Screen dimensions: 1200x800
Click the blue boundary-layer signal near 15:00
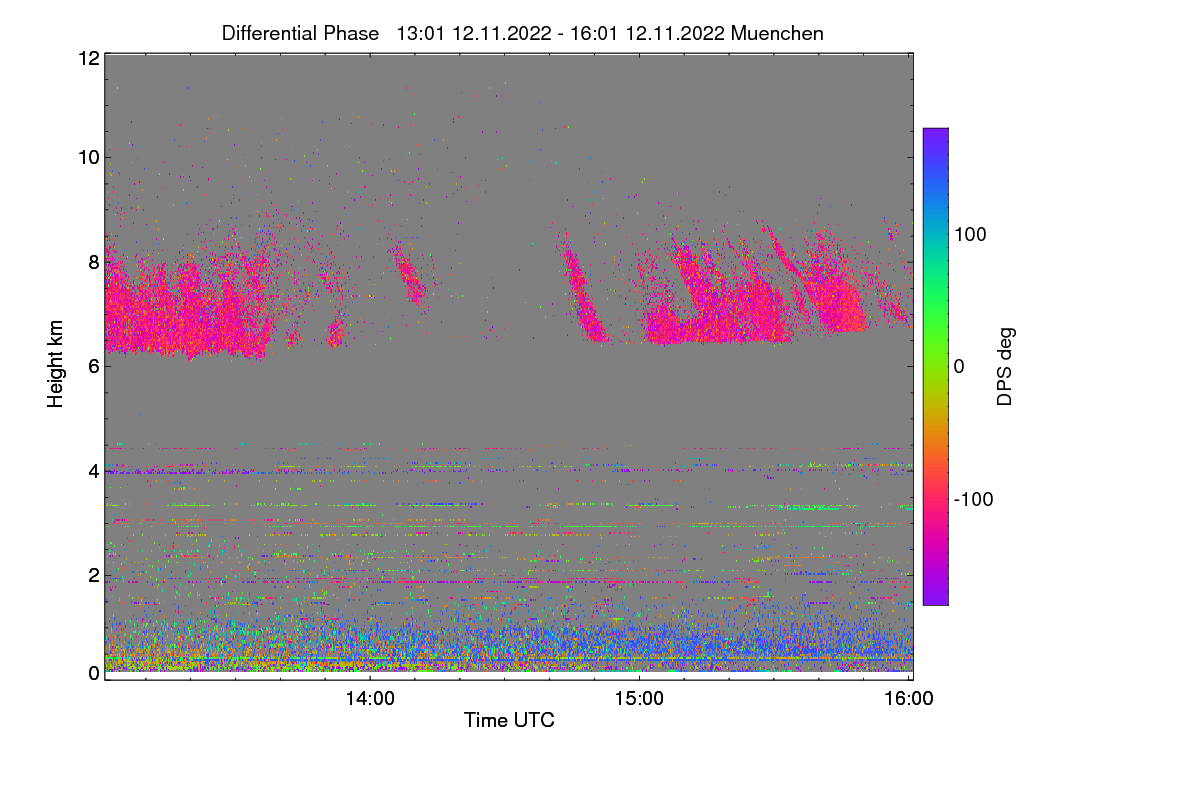pyautogui.click(x=640, y=640)
